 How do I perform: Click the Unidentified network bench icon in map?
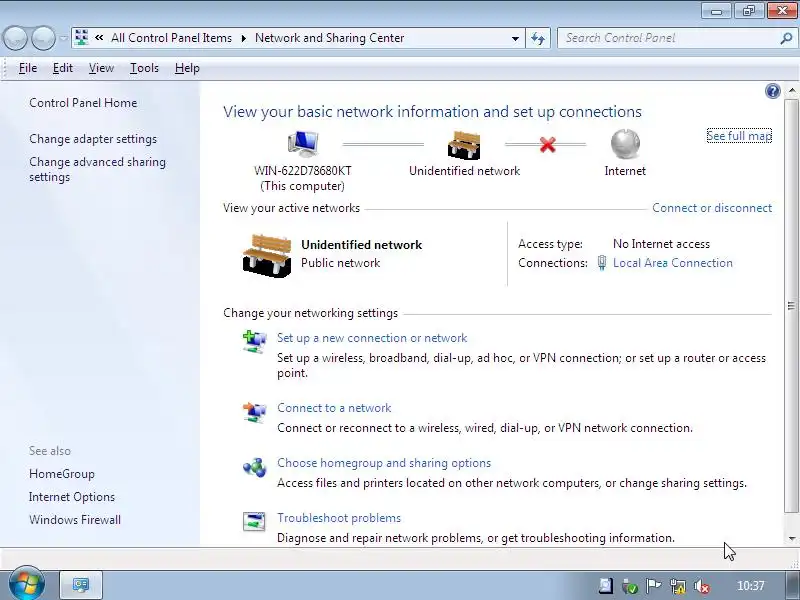pyautogui.click(x=464, y=145)
